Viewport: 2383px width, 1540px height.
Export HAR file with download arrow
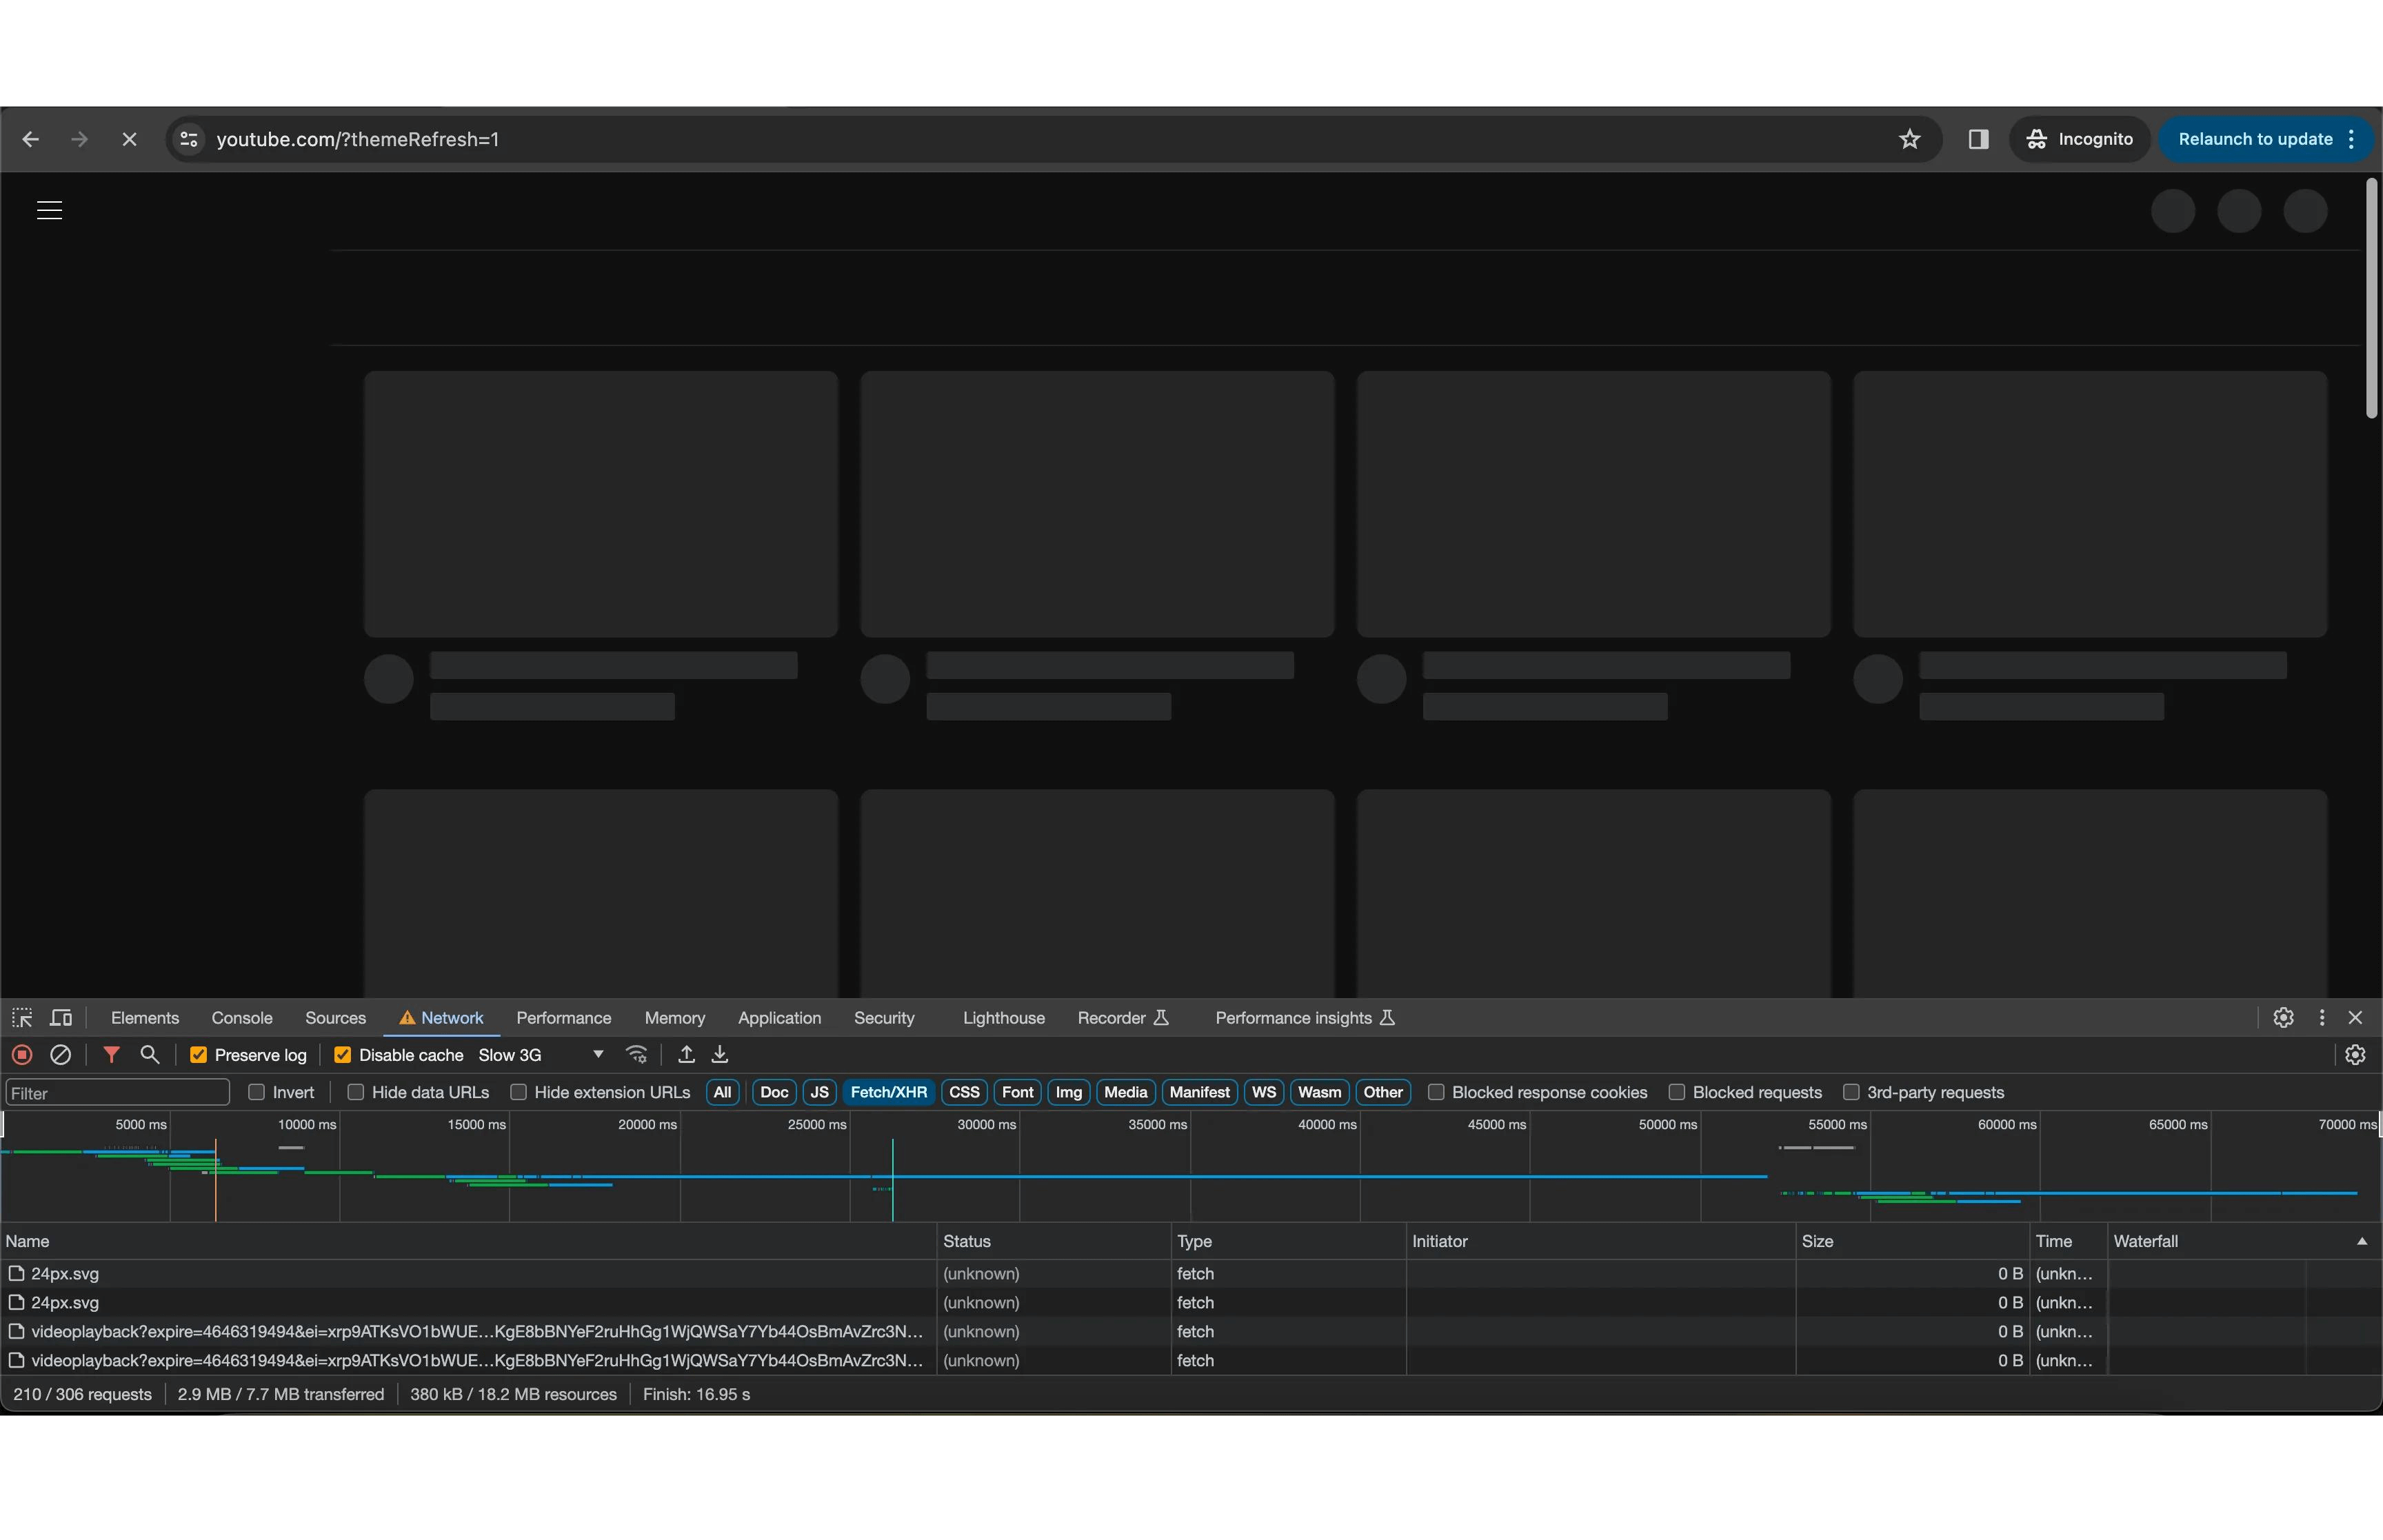720,1055
